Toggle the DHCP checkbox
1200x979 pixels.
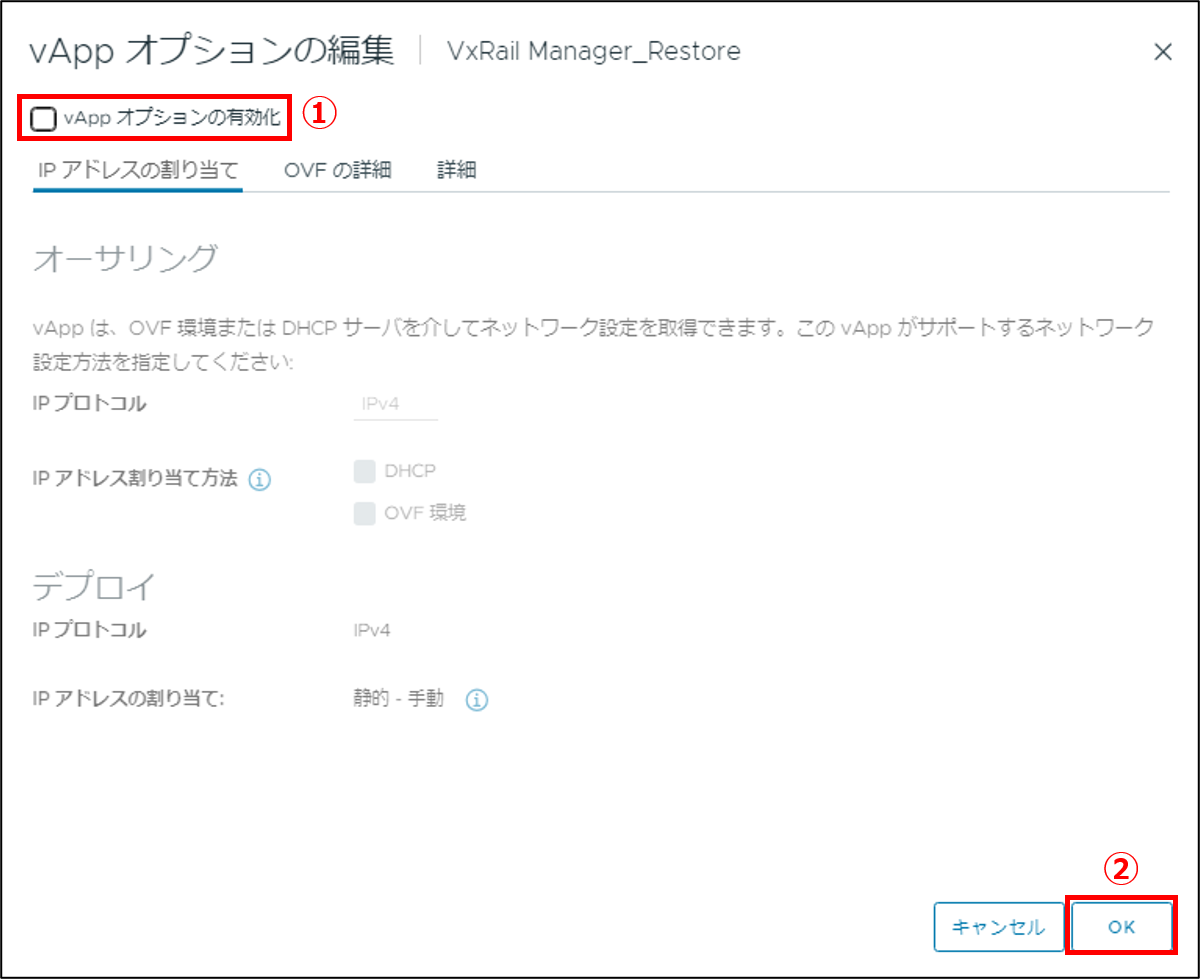364,471
